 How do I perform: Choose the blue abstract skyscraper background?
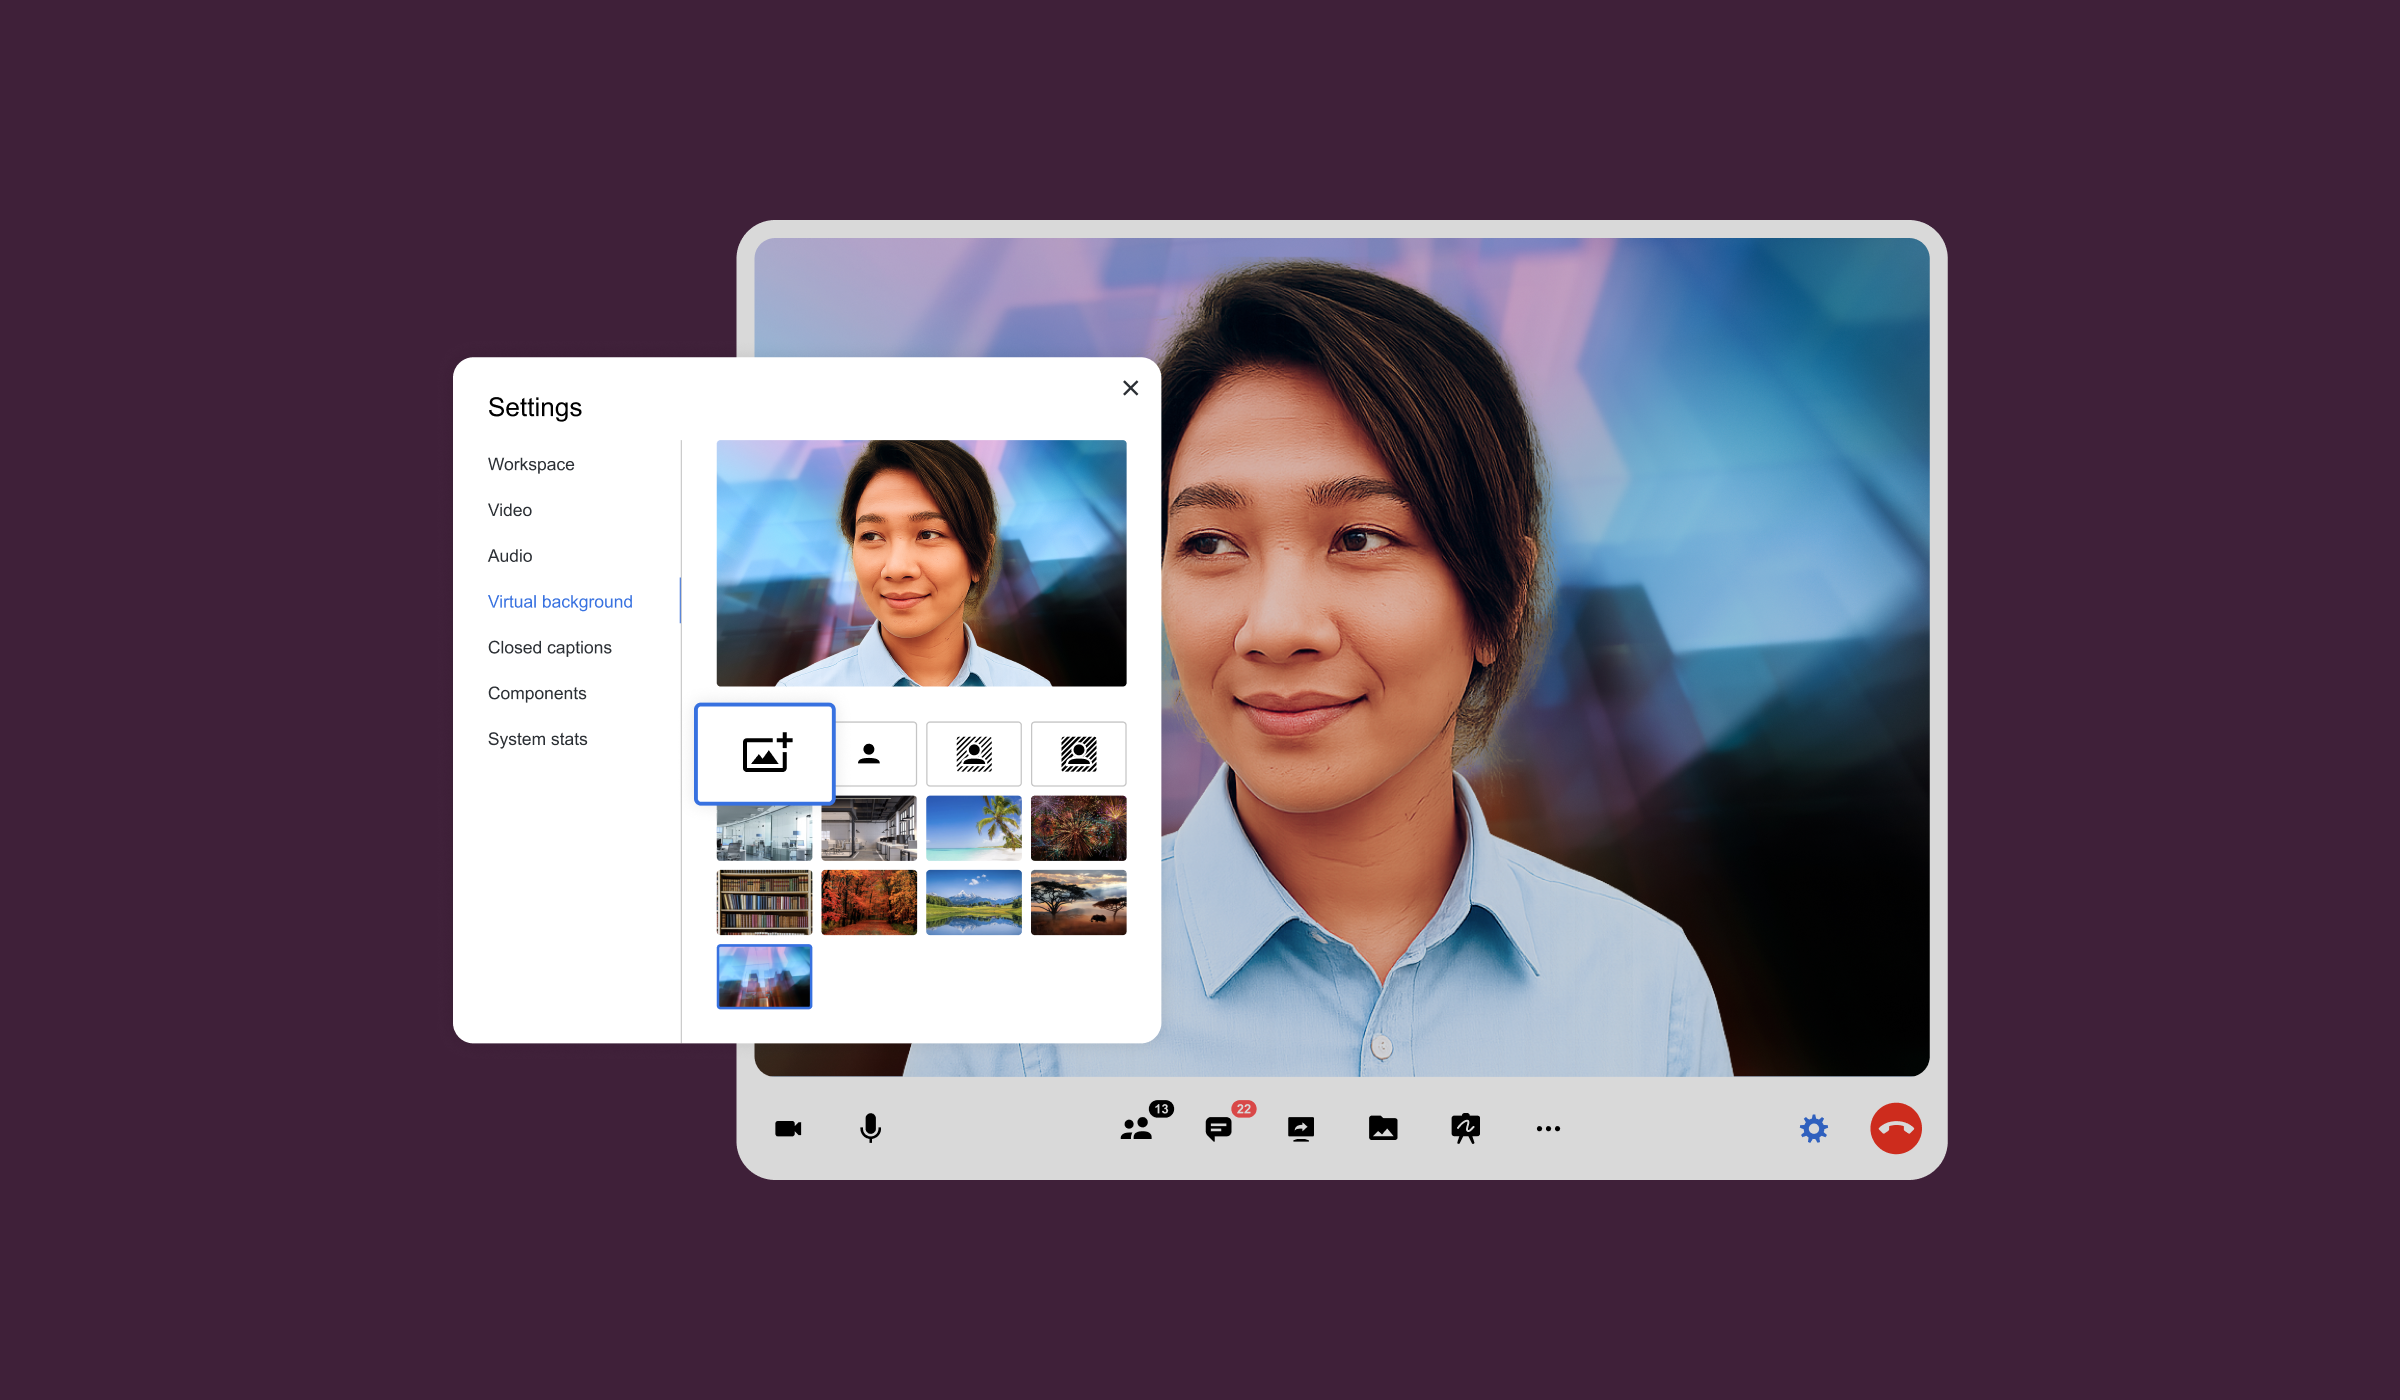765,977
